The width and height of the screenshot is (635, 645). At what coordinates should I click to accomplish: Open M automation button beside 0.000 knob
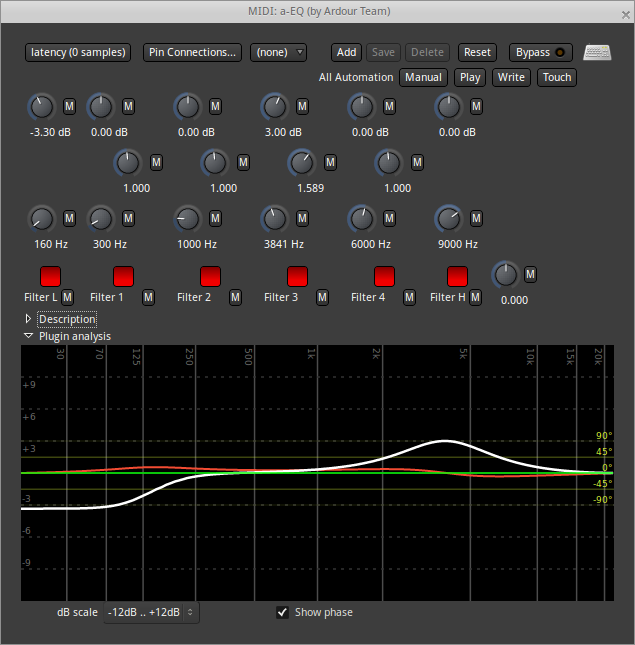531,274
